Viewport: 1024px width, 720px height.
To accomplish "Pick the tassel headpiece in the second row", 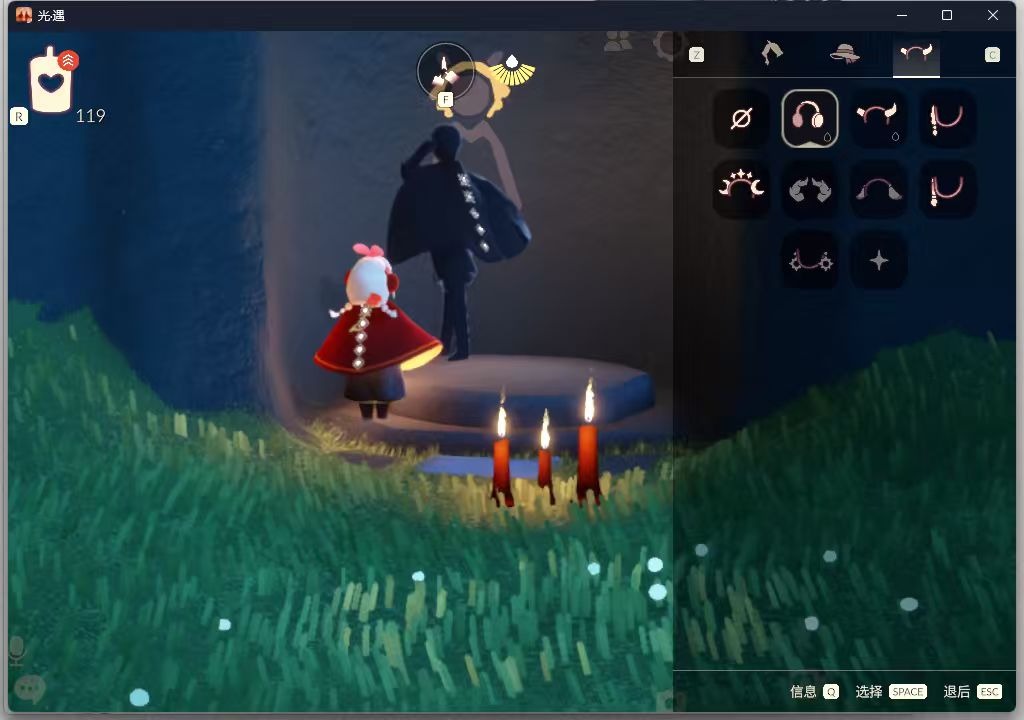I will (947, 189).
